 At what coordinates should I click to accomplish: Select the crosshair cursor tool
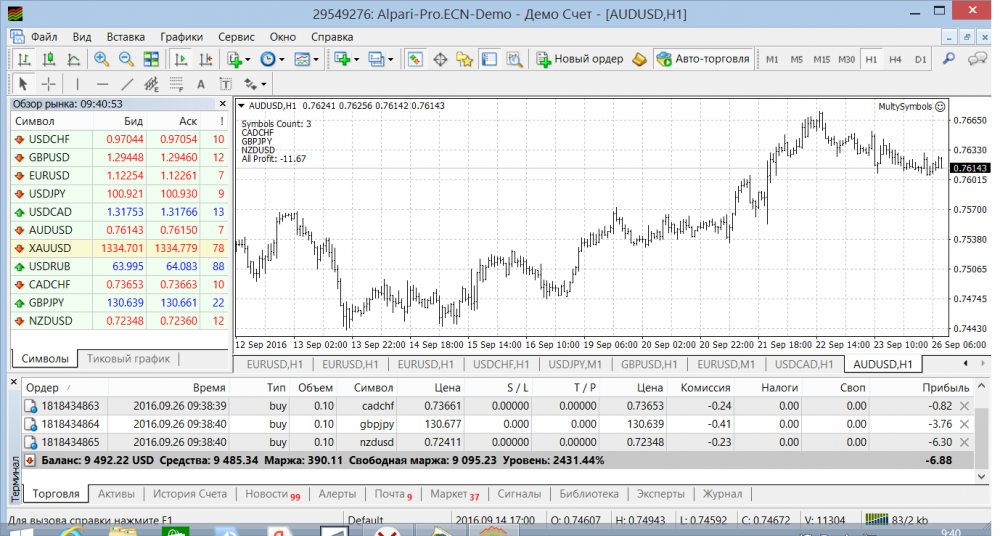47,84
